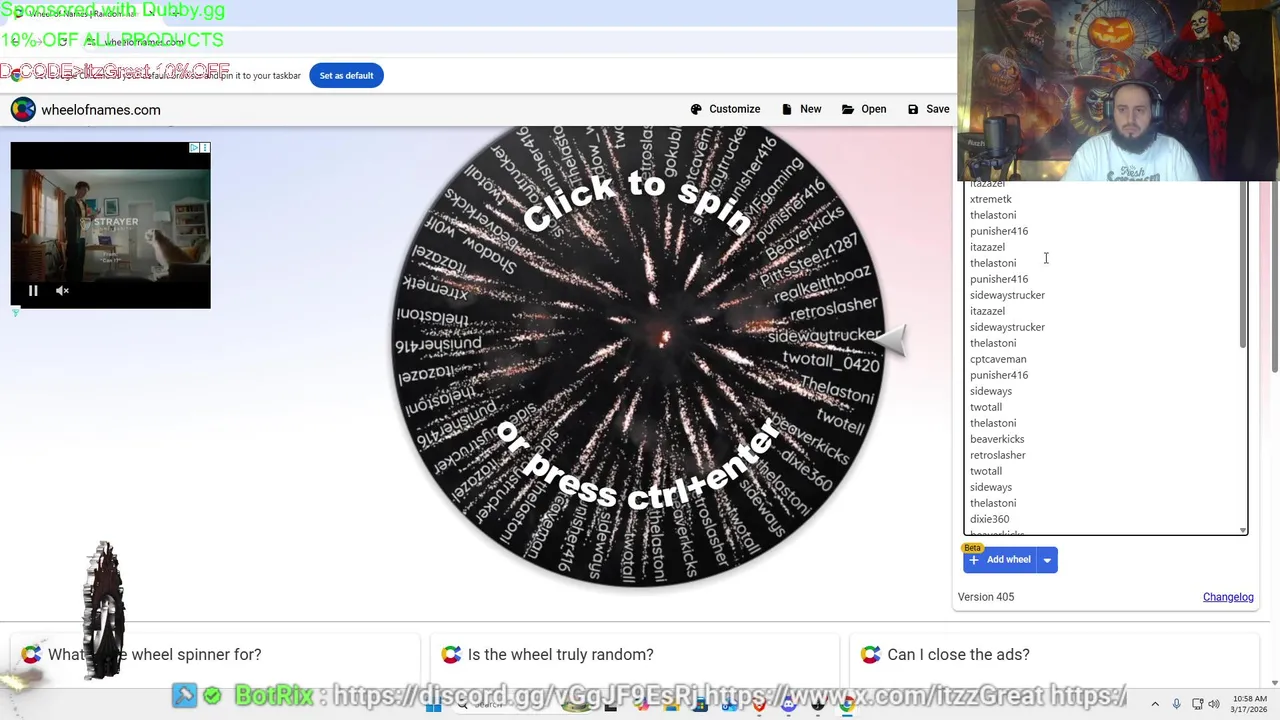The height and width of the screenshot is (720, 1280).
Task: Show hidden system tray icons
Action: (1155, 704)
